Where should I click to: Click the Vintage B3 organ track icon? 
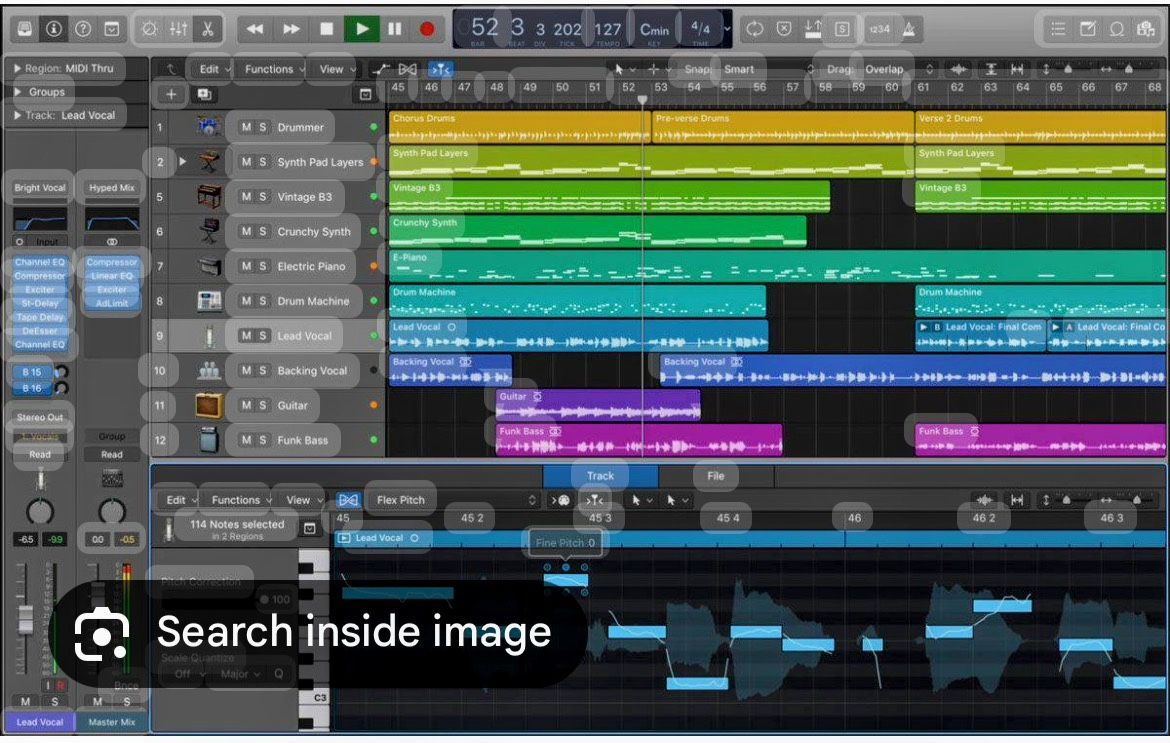tap(209, 197)
